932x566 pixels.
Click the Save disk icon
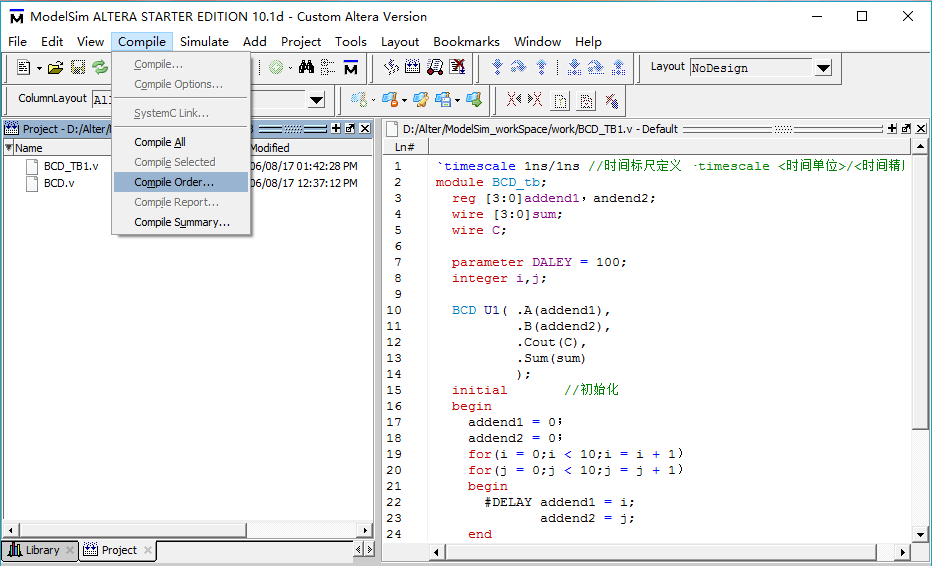pos(77,68)
